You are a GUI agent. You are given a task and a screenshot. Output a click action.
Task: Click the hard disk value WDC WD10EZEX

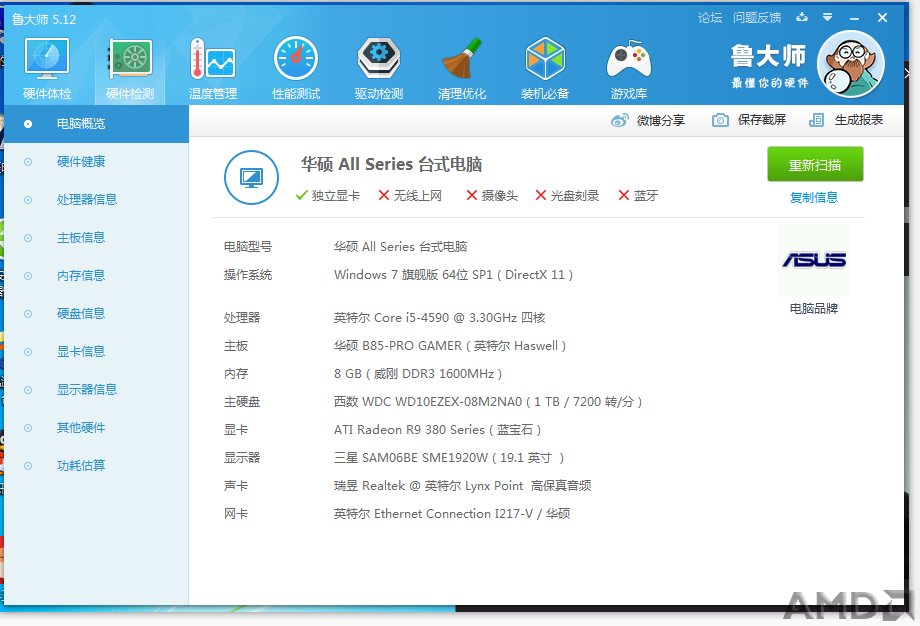[488, 402]
